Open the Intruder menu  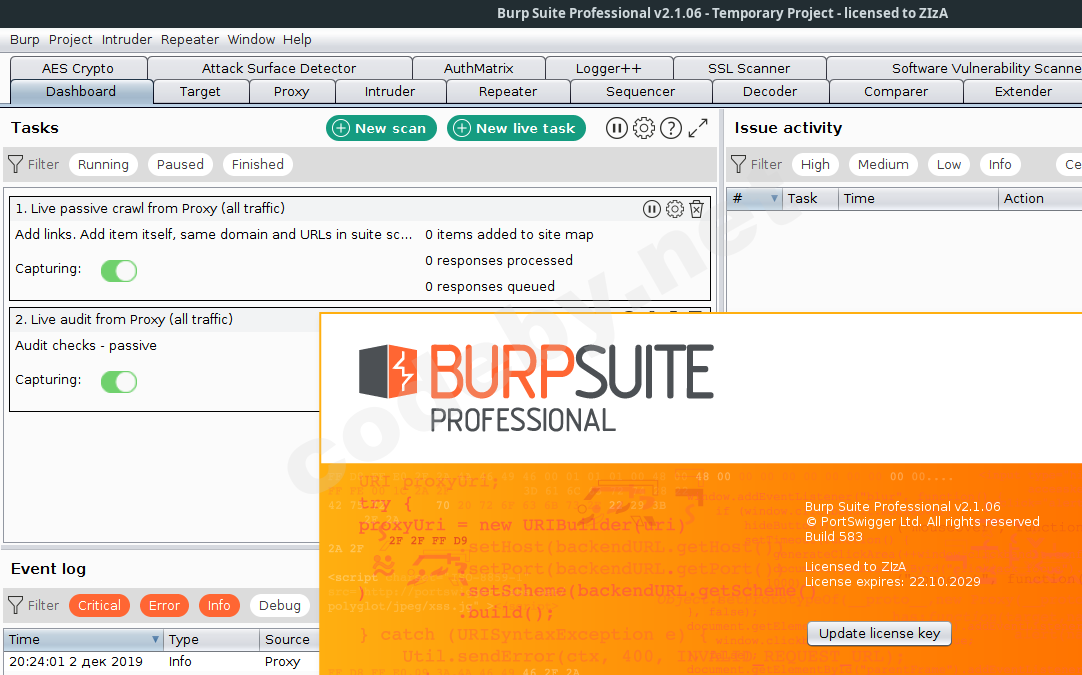(127, 39)
